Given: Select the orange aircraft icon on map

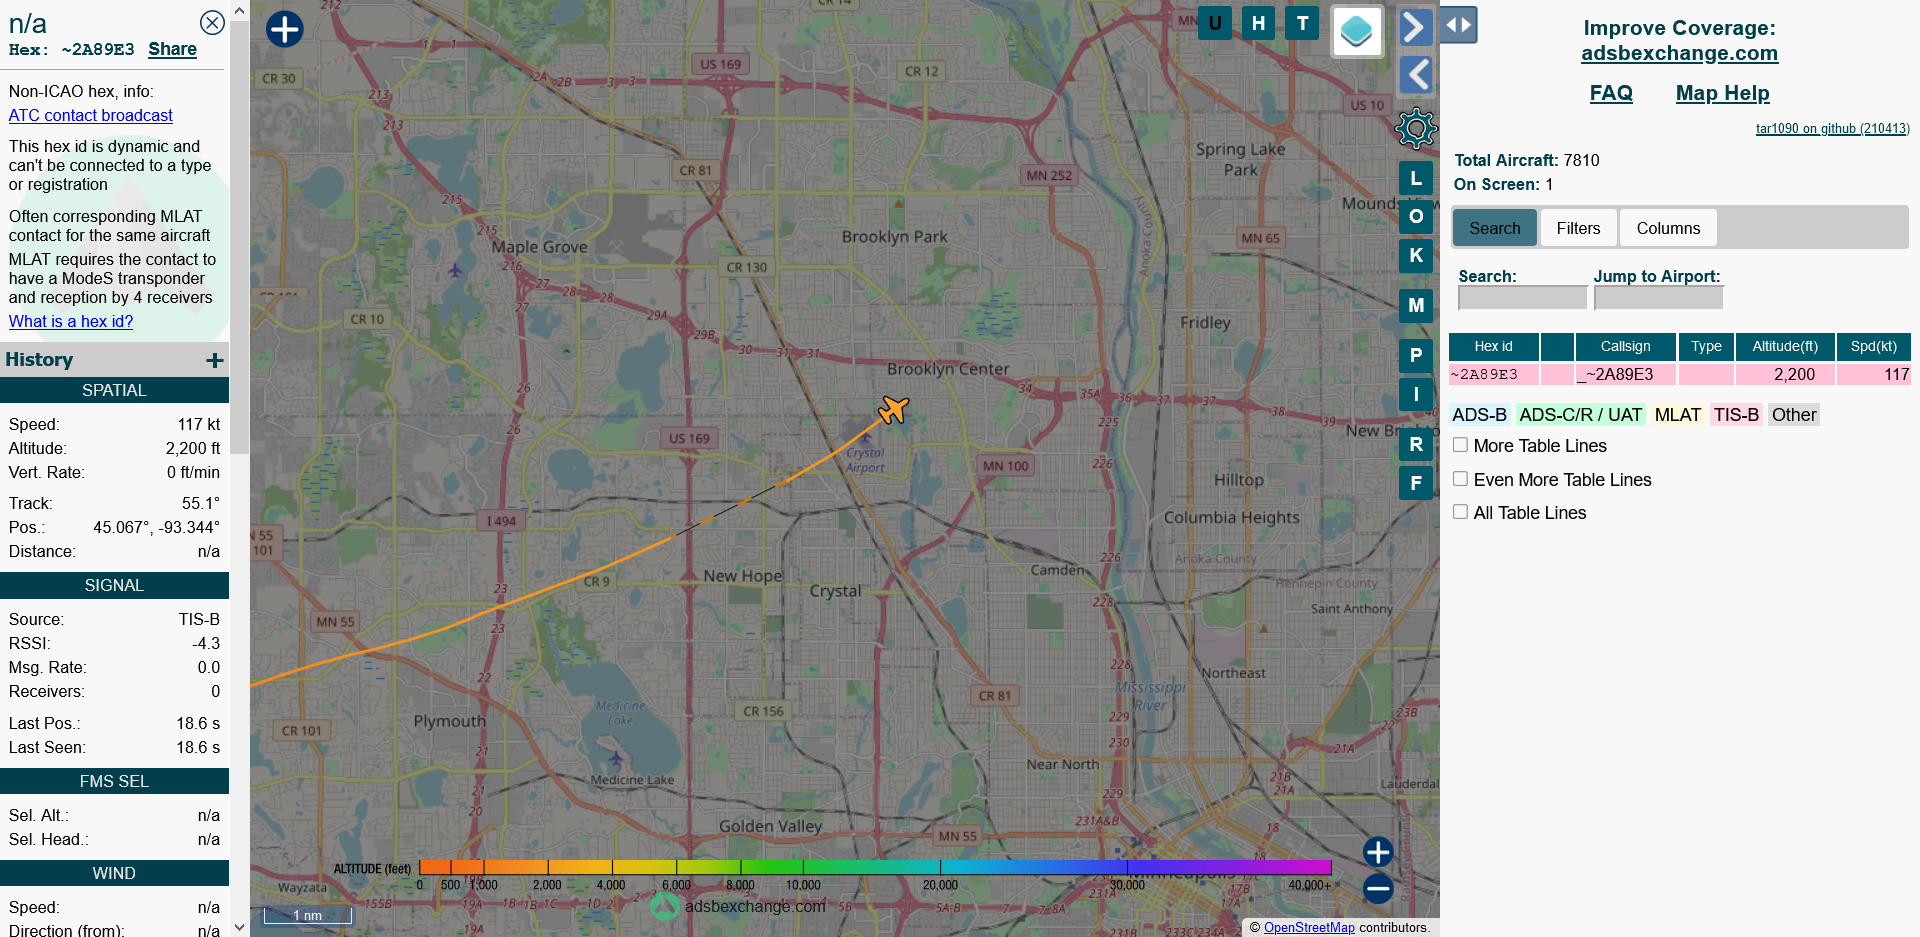Looking at the screenshot, I should (x=893, y=410).
